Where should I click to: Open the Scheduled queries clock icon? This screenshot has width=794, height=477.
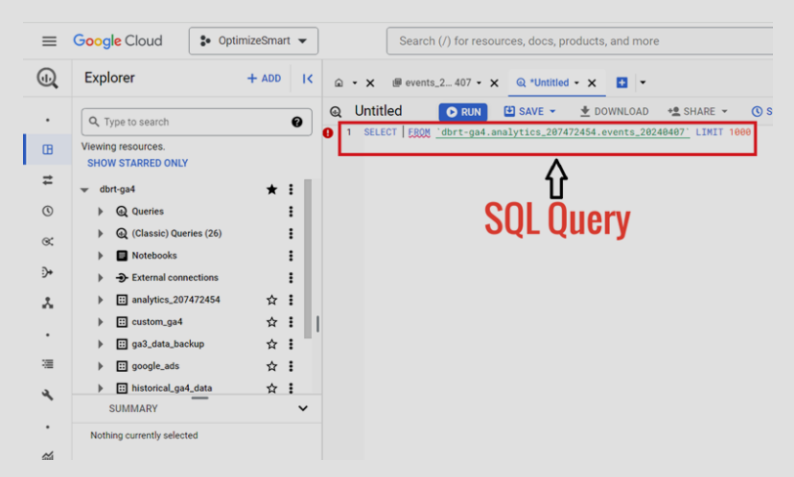pos(48,211)
